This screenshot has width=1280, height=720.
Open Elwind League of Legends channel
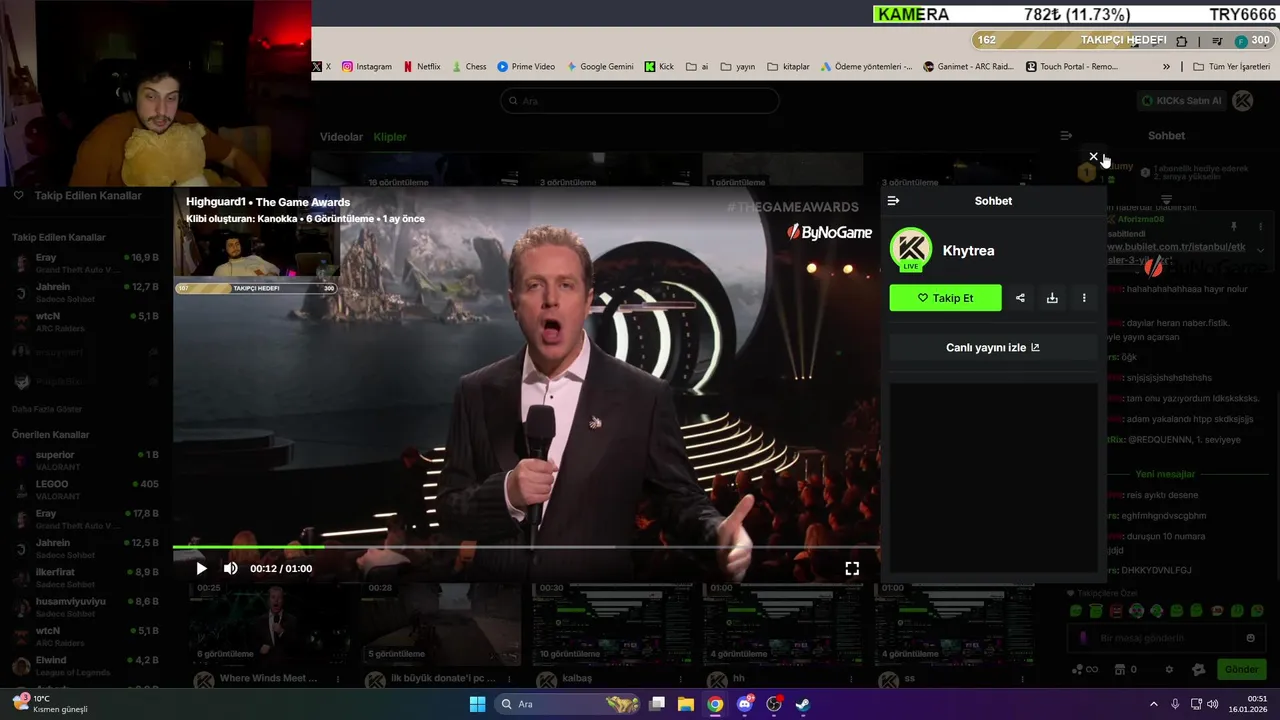click(85, 666)
